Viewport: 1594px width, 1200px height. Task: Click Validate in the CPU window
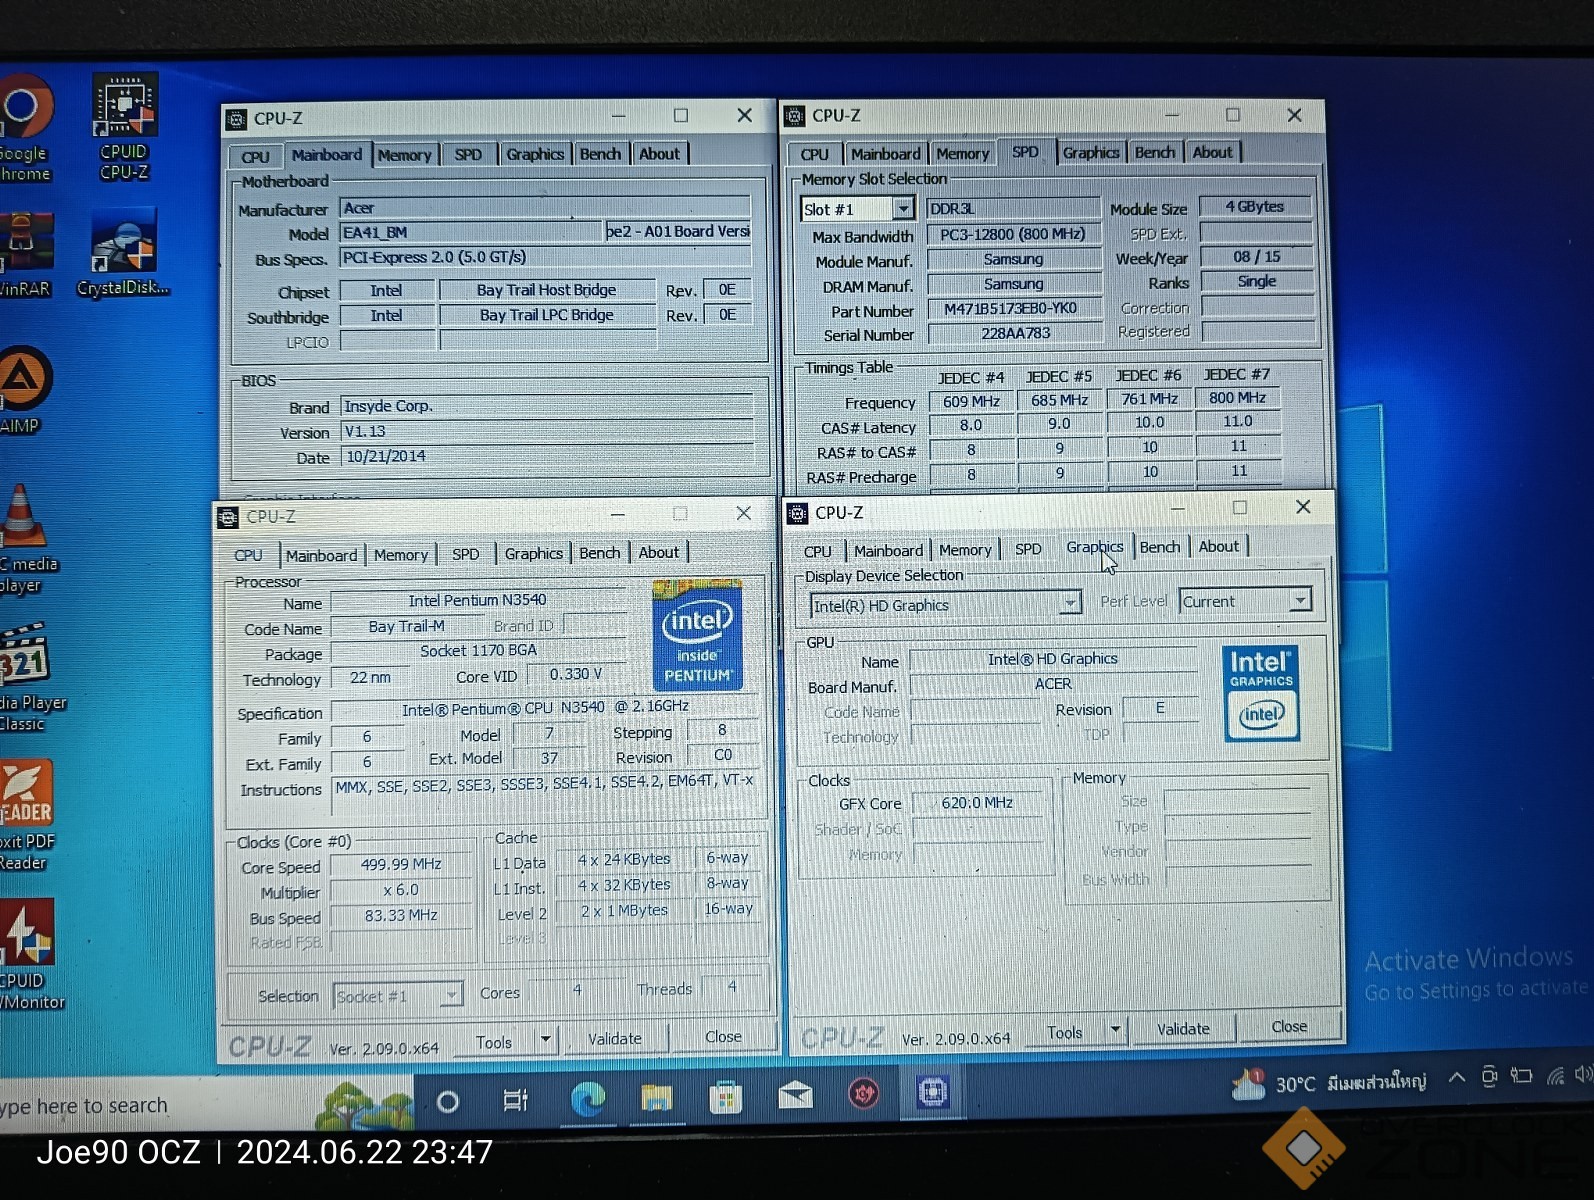615,1039
